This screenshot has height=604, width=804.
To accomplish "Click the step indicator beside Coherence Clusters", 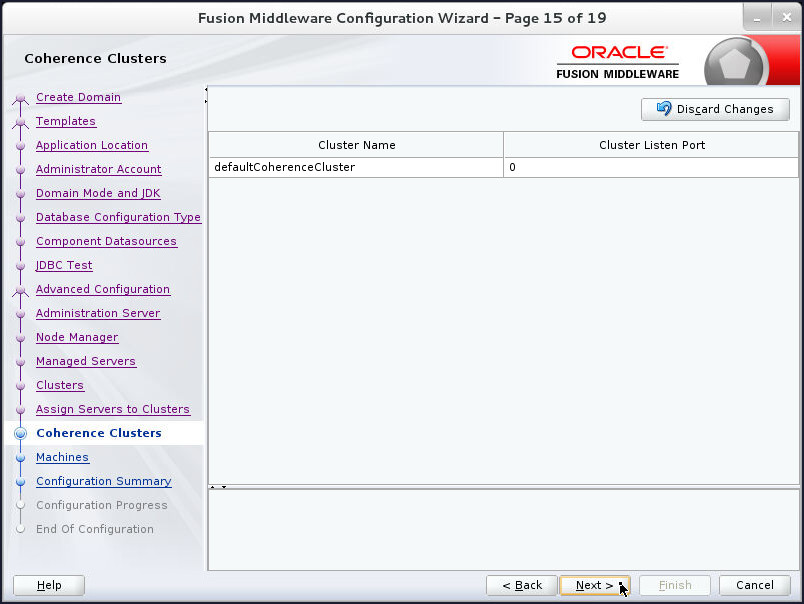I will pyautogui.click(x=21, y=433).
